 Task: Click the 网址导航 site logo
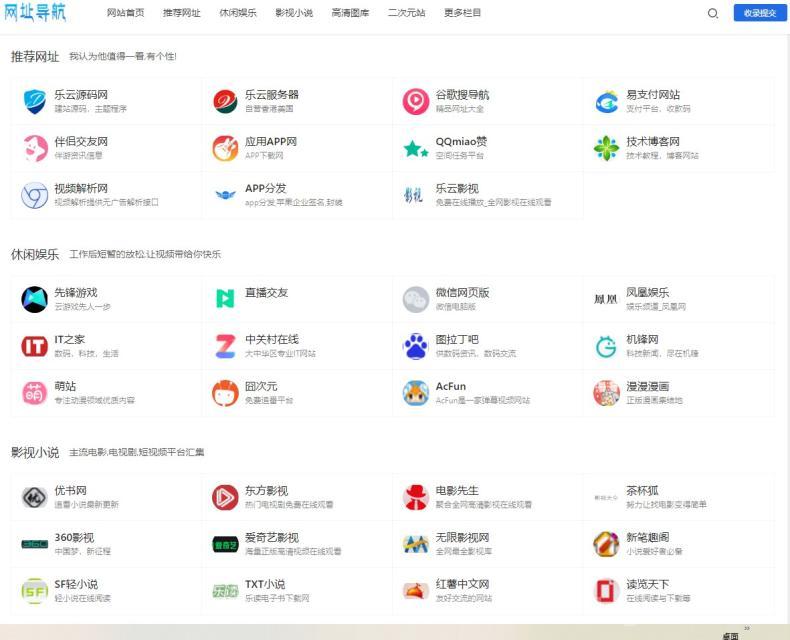pos(36,13)
